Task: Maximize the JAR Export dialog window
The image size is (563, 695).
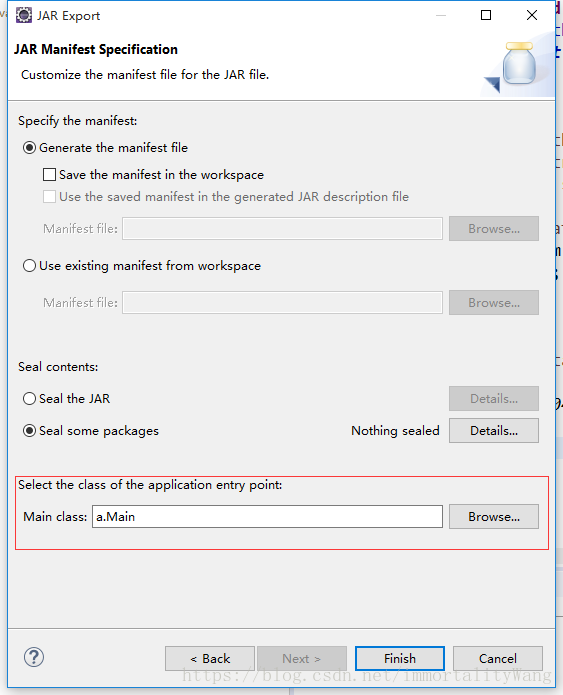Action: click(486, 15)
